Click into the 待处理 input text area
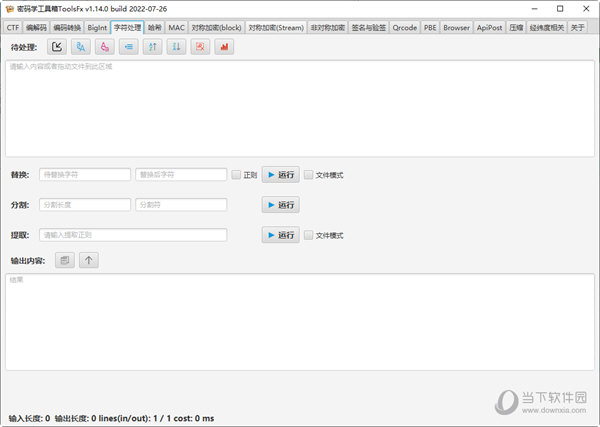Viewport: 600px width, 427px height. click(300, 108)
